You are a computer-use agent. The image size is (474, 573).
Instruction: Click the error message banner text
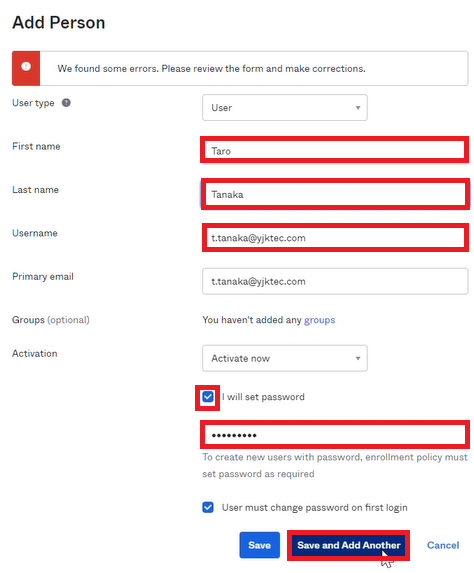[x=211, y=69]
